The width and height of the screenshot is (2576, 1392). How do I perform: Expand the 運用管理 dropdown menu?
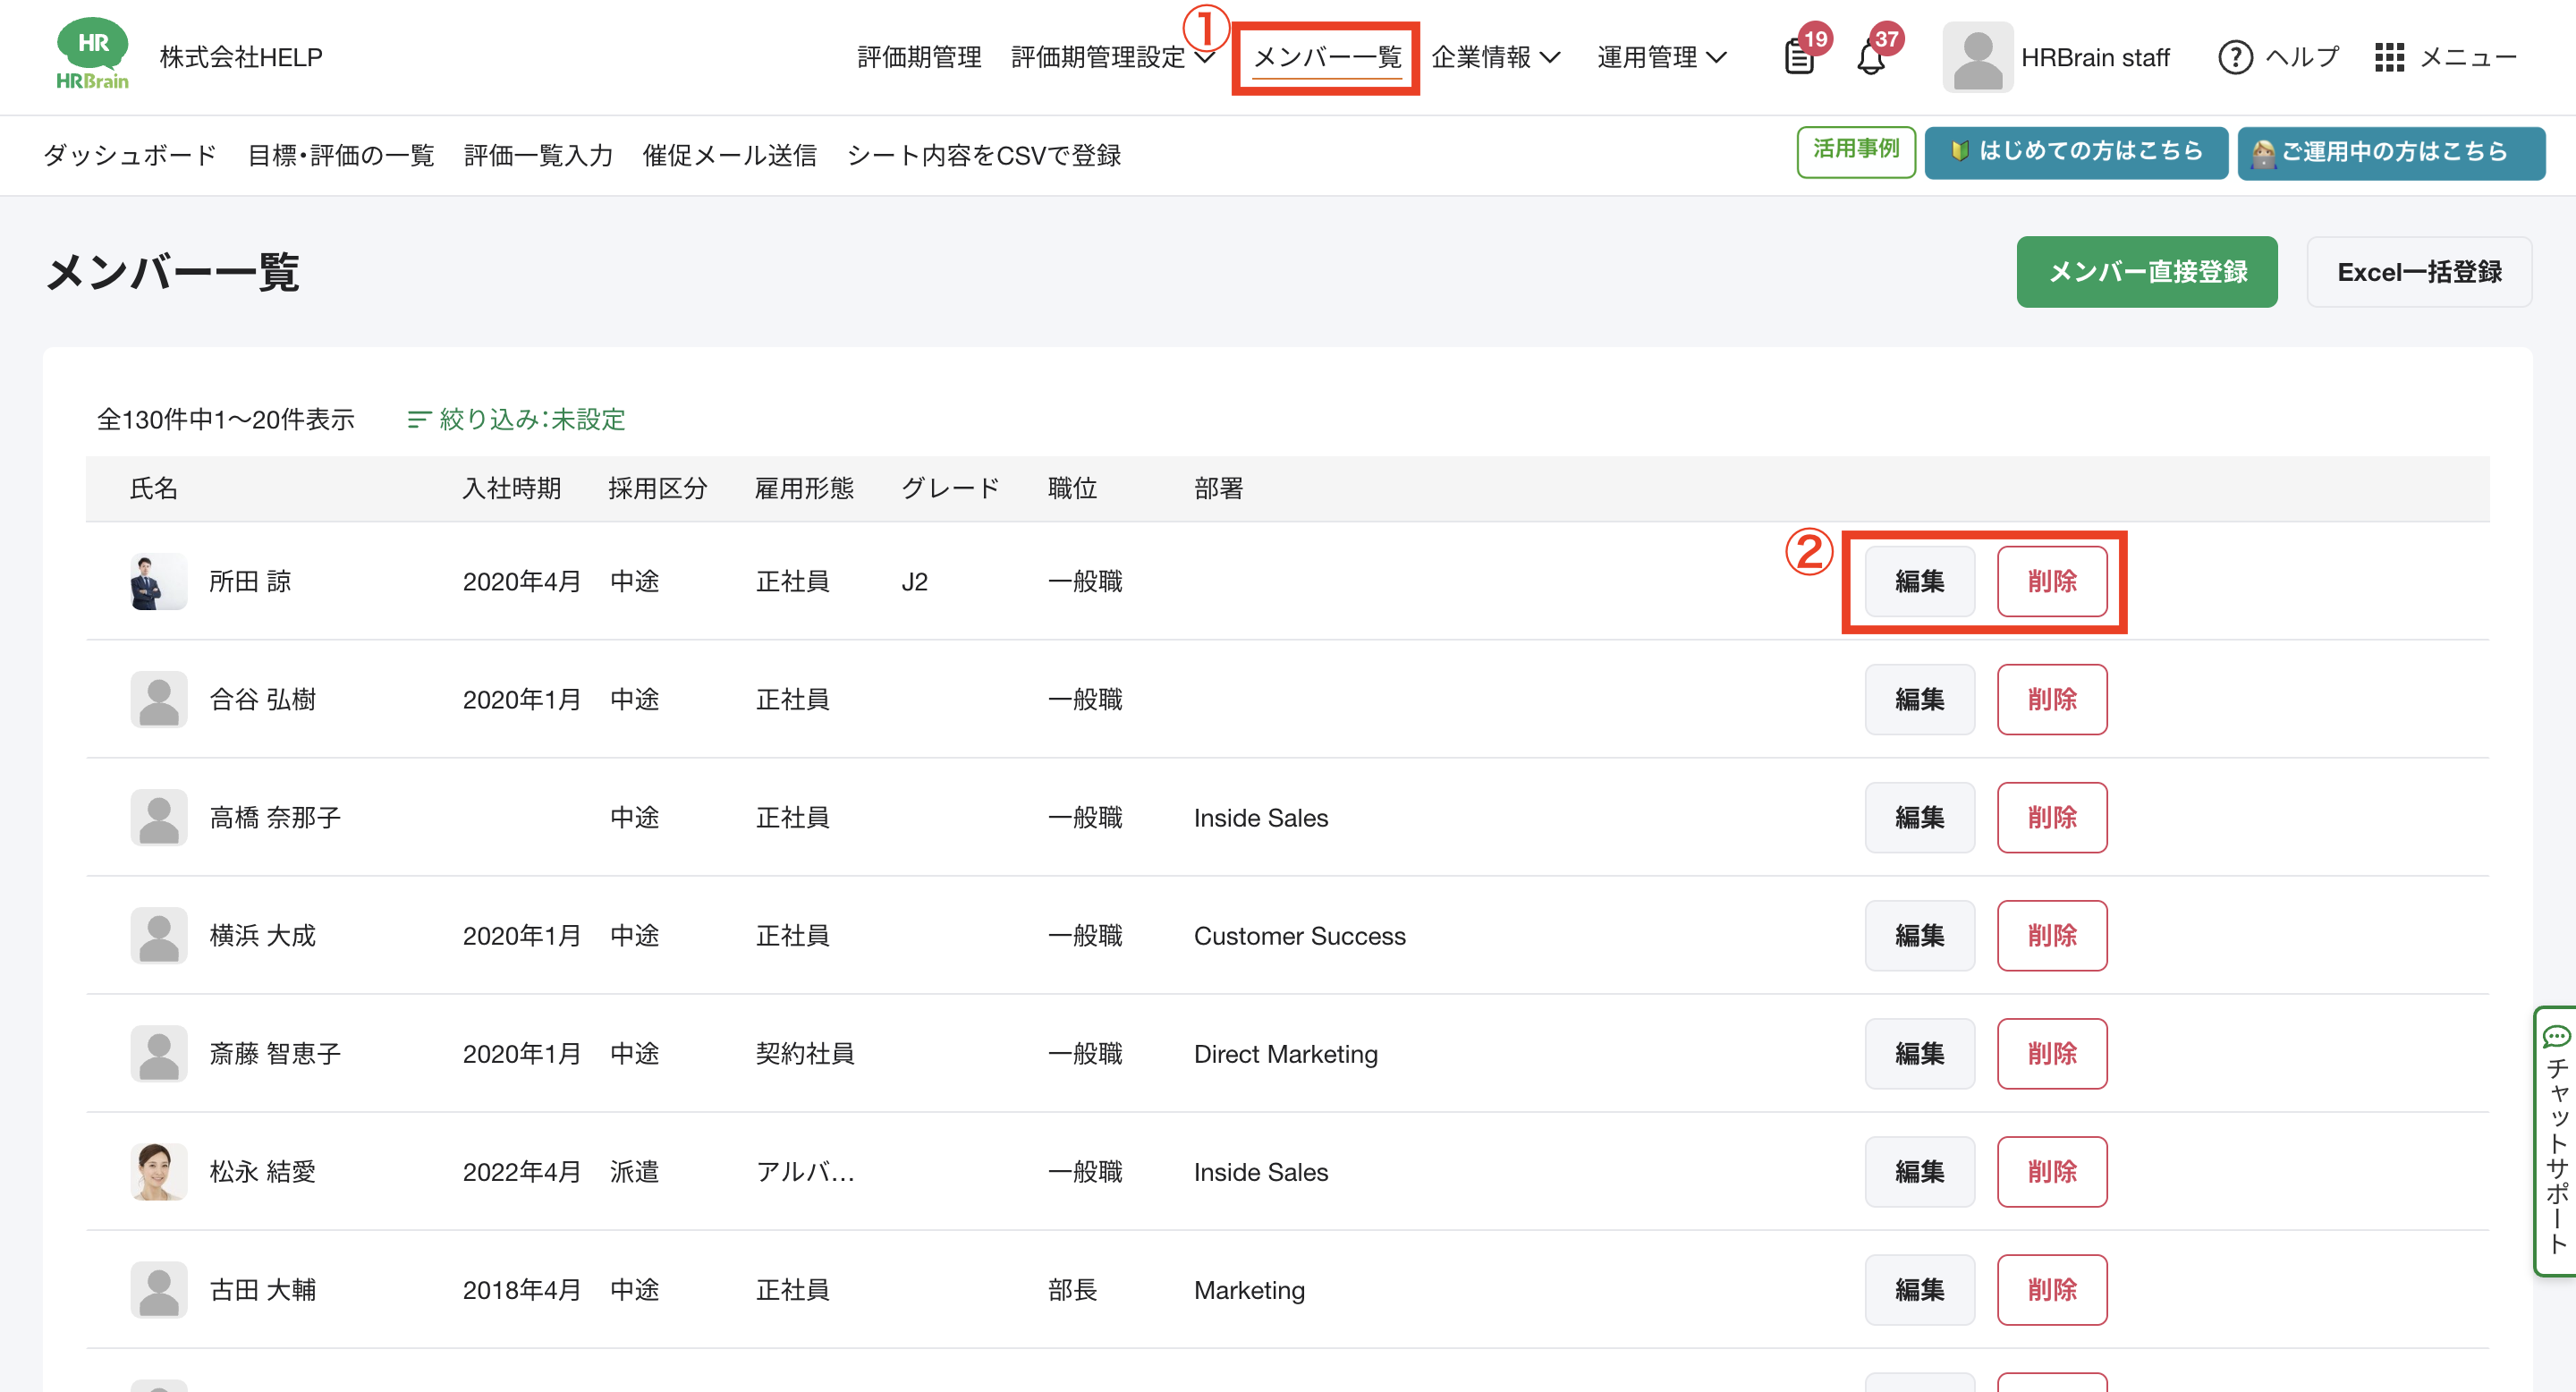[1661, 58]
